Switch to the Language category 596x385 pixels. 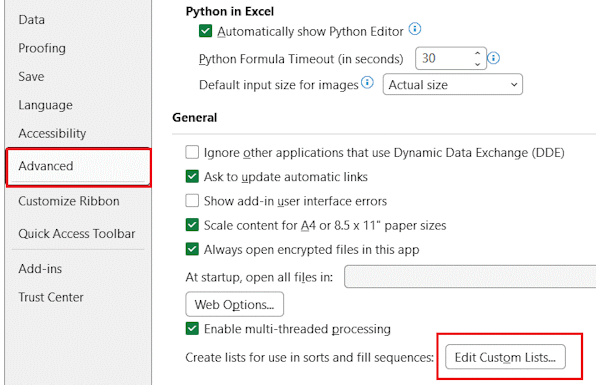coord(45,105)
